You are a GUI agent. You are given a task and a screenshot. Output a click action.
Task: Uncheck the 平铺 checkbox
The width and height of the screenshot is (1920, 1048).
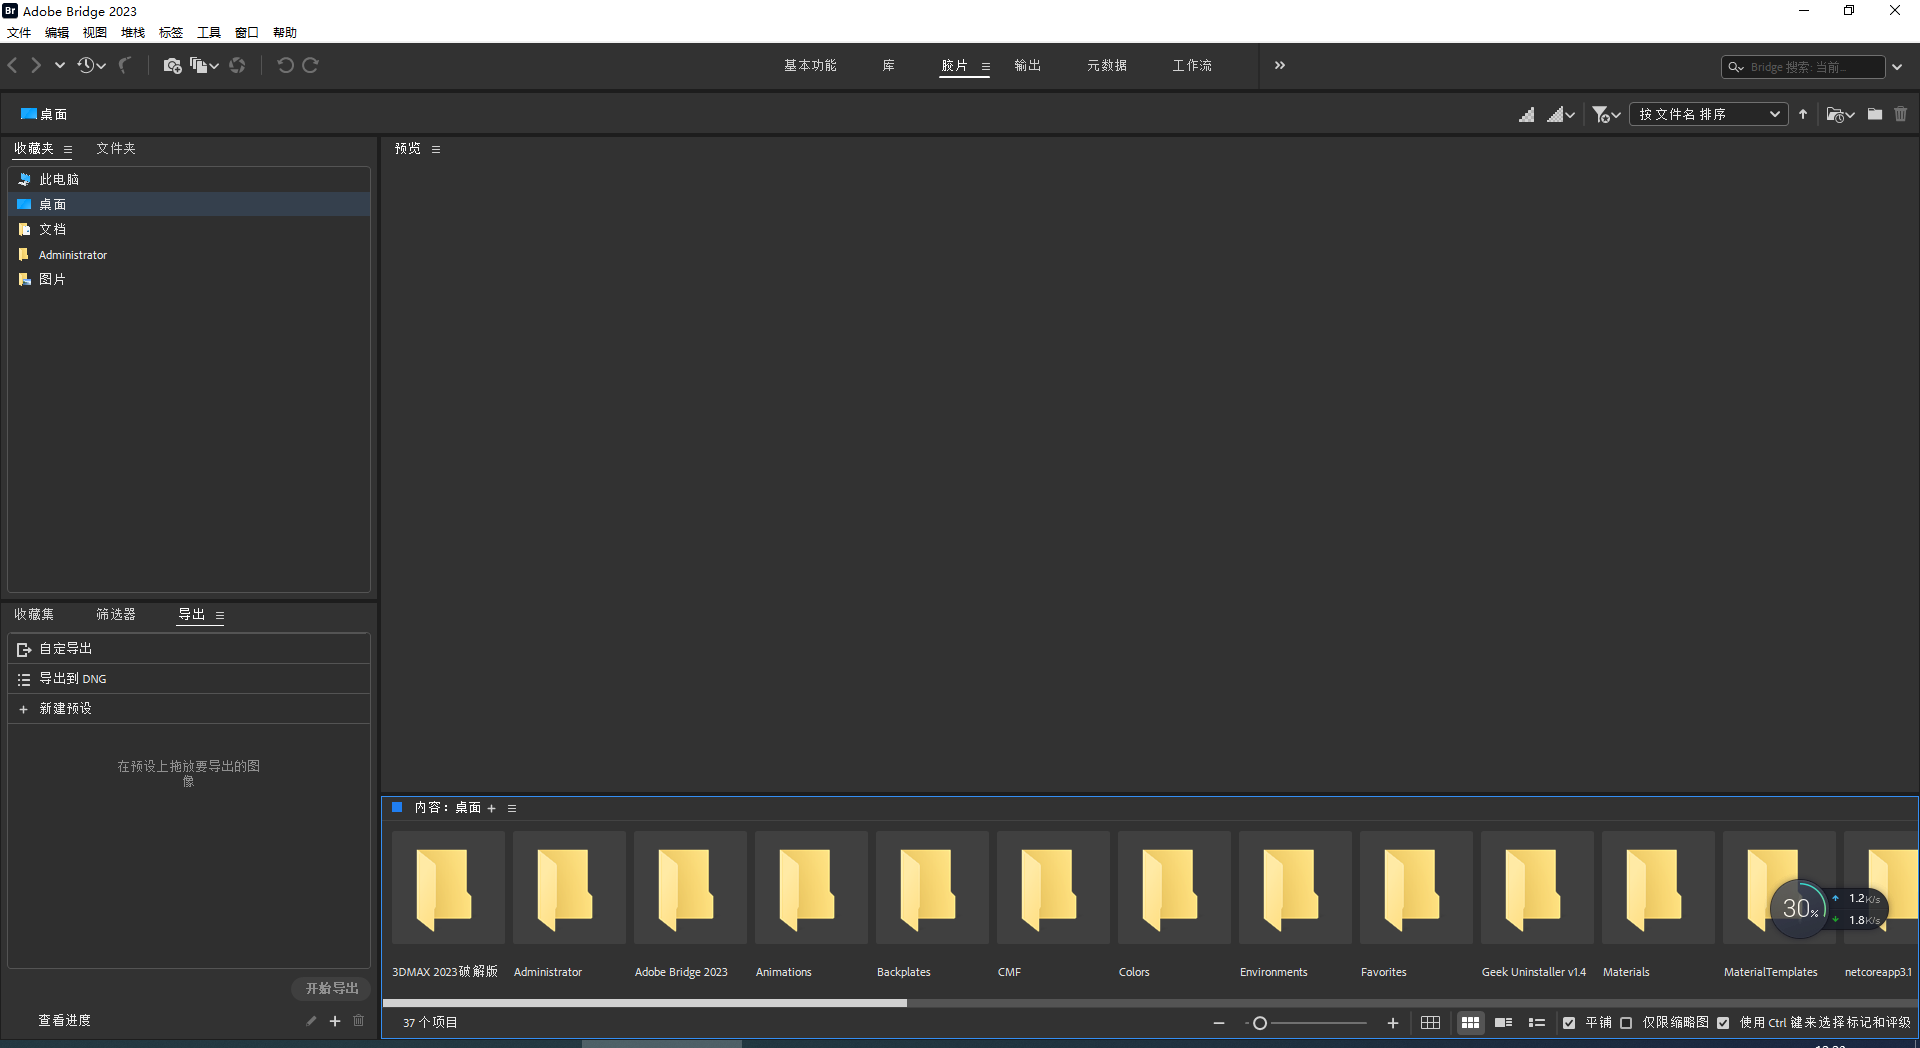click(1569, 1023)
